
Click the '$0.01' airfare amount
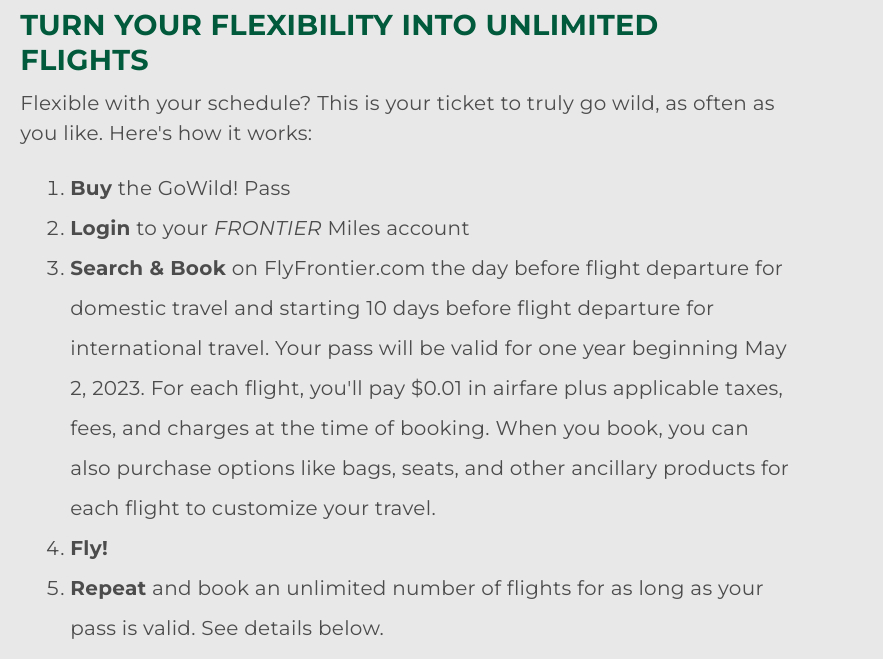coord(436,388)
